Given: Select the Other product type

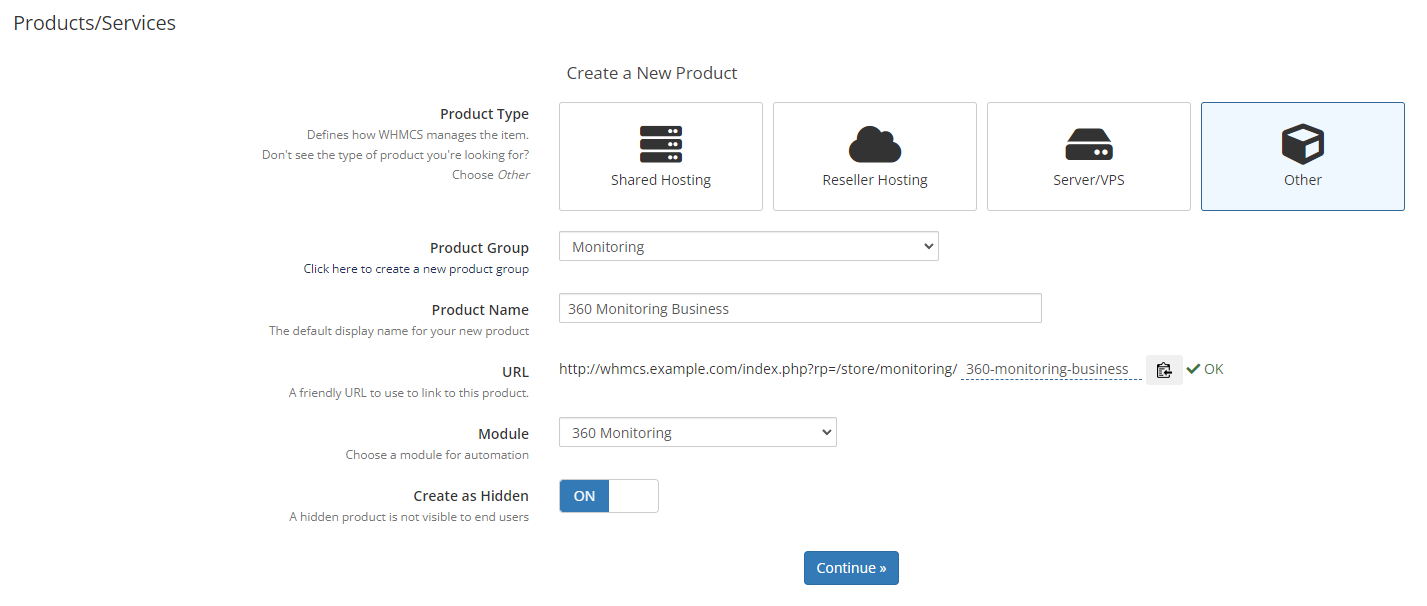Looking at the screenshot, I should 1303,156.
